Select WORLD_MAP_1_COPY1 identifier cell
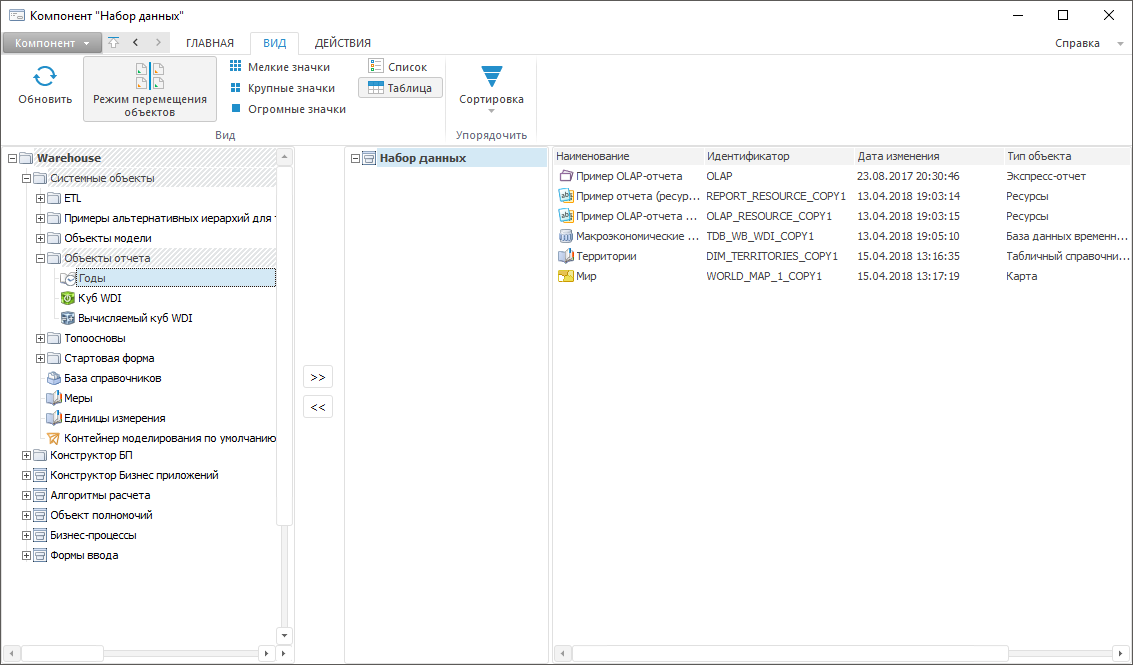Viewport: 1133px width, 665px height. [x=764, y=276]
